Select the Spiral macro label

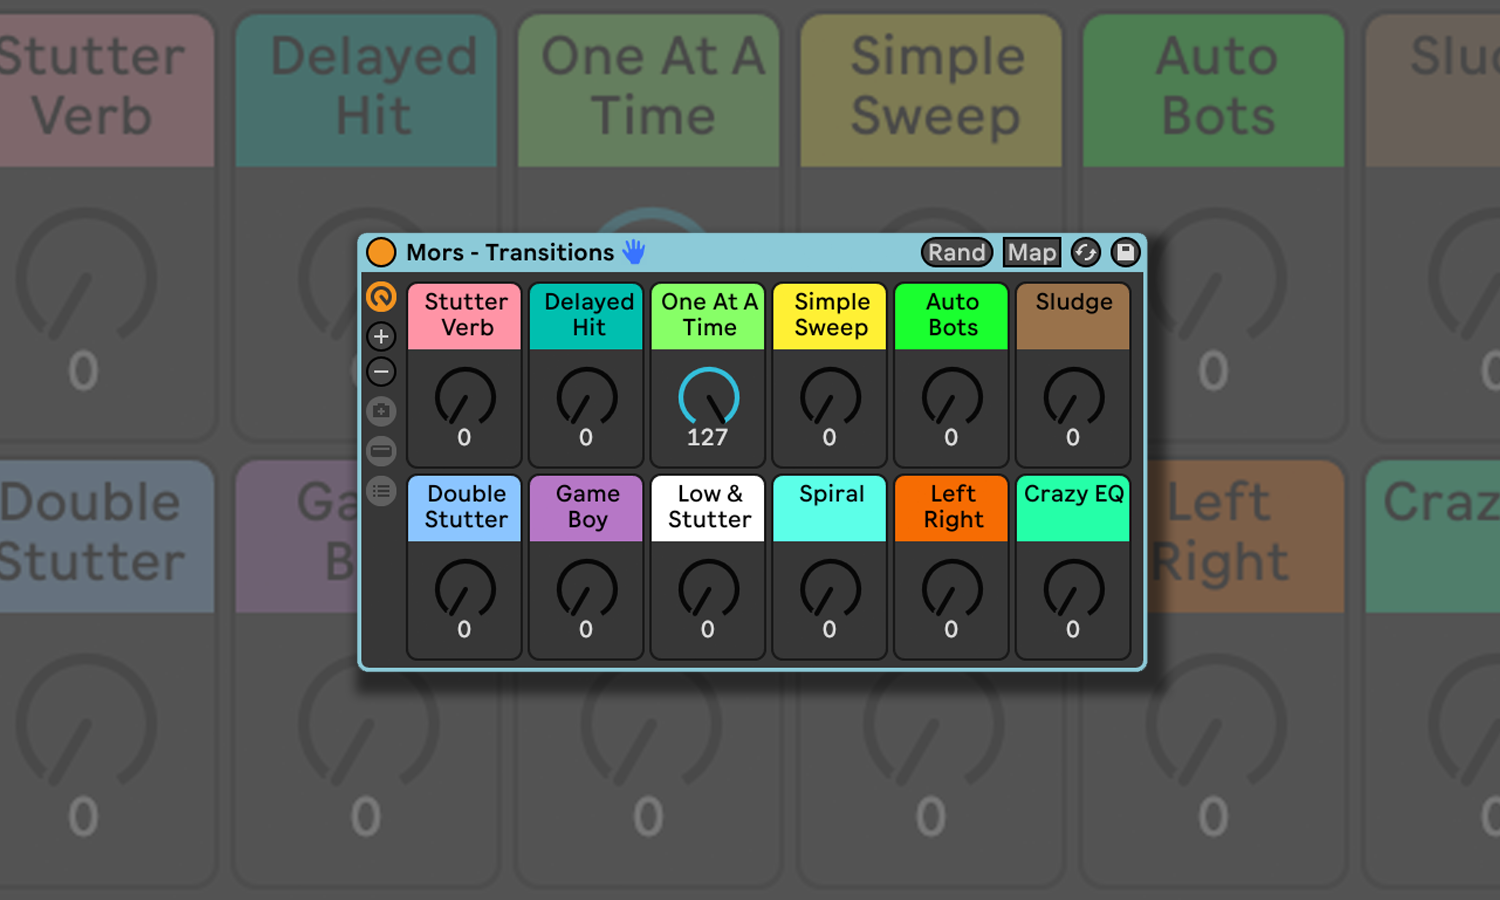pos(830,508)
